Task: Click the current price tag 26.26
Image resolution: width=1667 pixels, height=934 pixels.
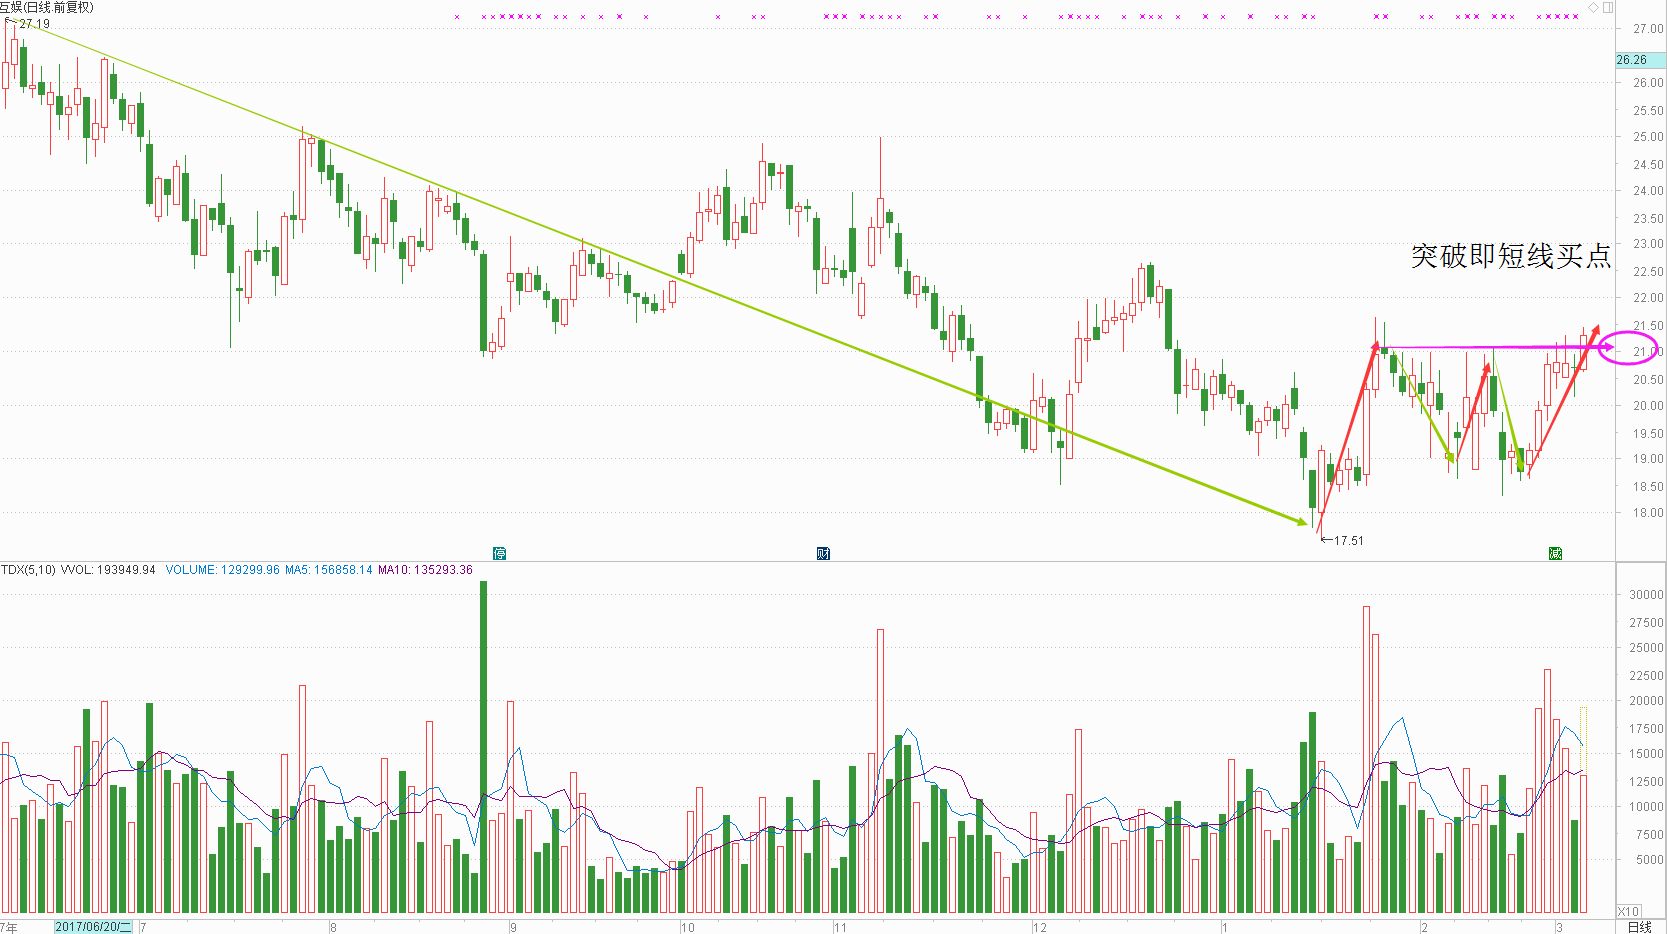Action: [x=1640, y=60]
